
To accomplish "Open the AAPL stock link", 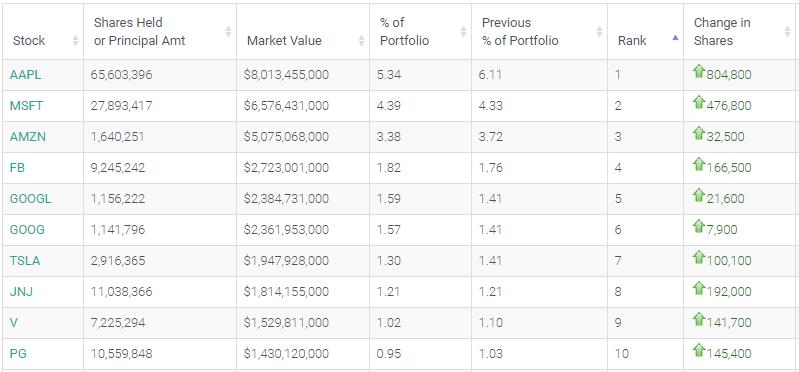I will (25, 75).
